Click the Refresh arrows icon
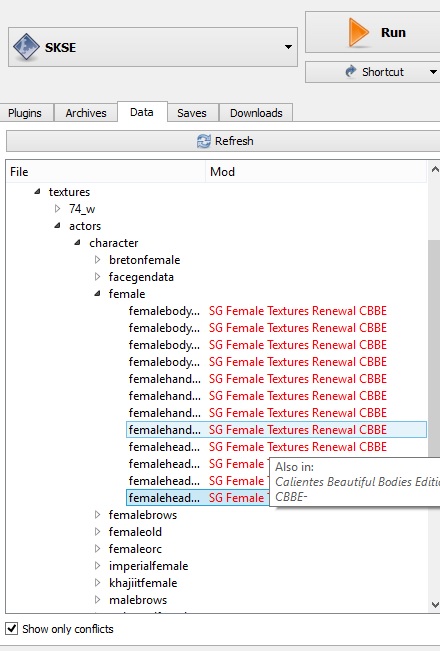Image resolution: width=440 pixels, height=651 pixels. pyautogui.click(x=203, y=141)
